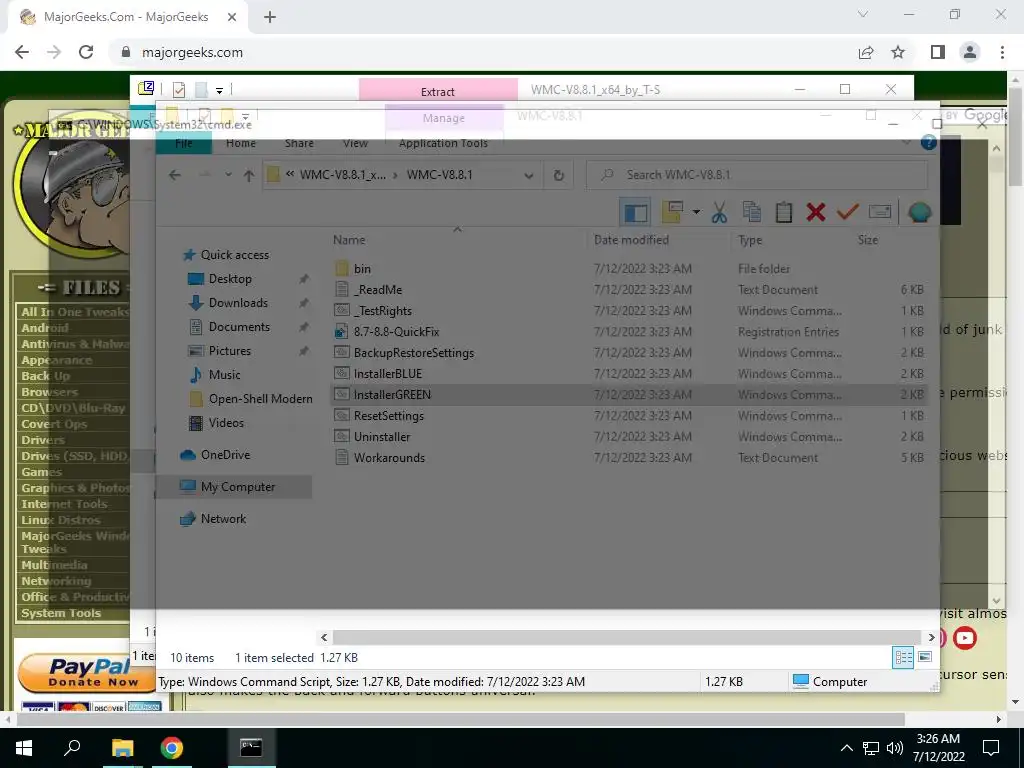Go up one folder level in Explorer
Image resolution: width=1024 pixels, height=768 pixels.
tap(249, 175)
